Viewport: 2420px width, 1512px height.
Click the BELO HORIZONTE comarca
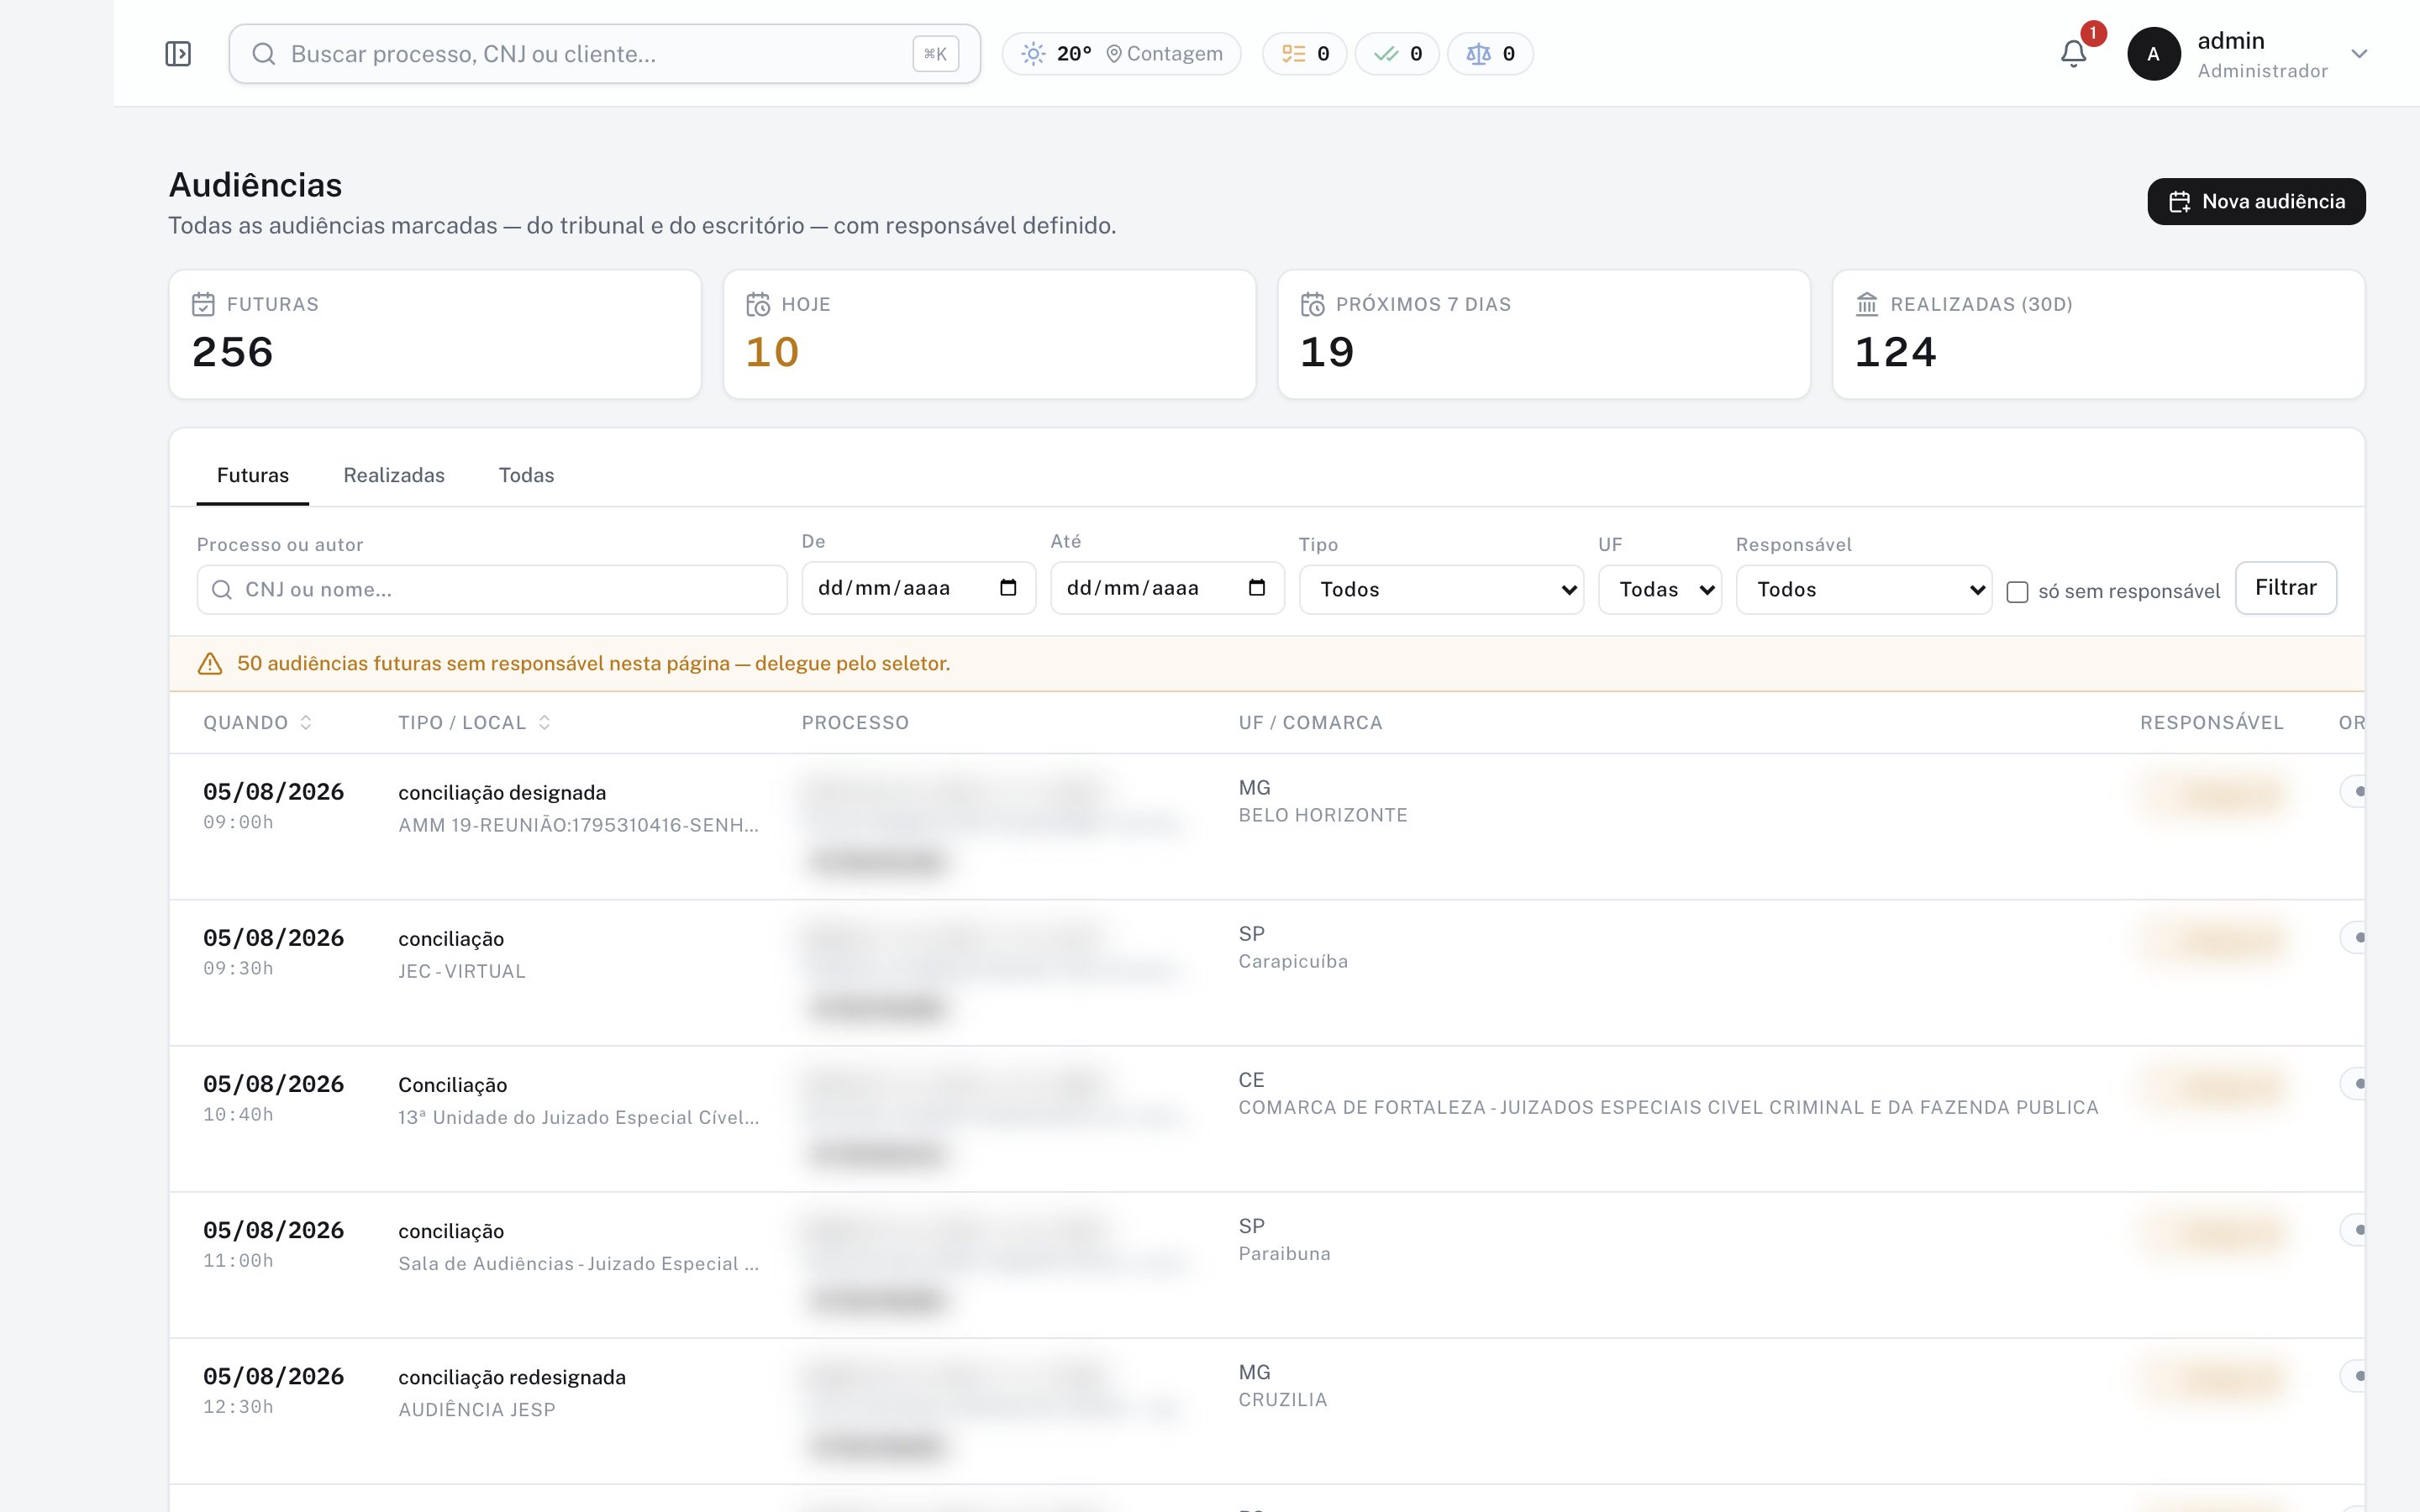(x=1323, y=815)
